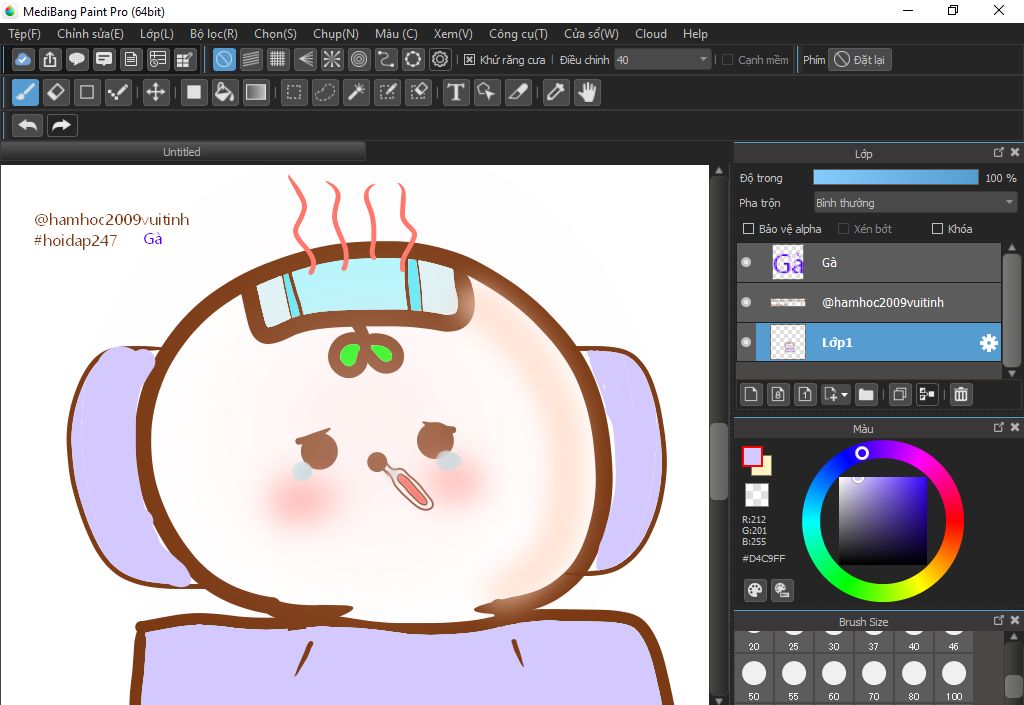Open the color palette icon in Màu panel
This screenshot has width=1024, height=705.
coord(755,590)
